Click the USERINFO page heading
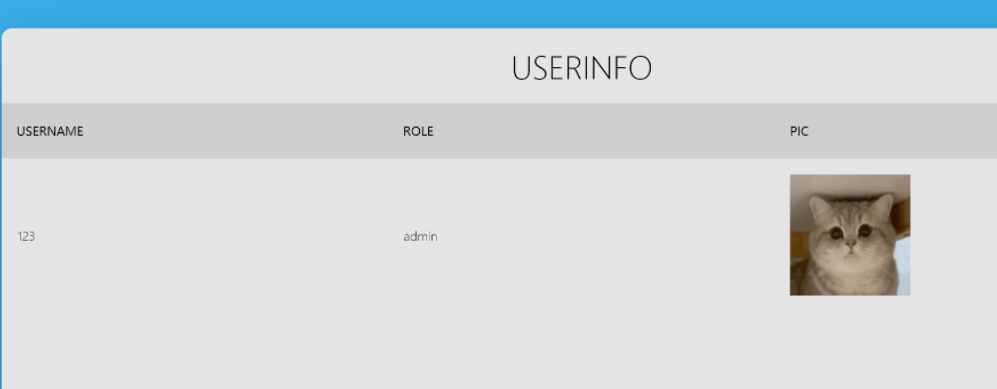 [581, 68]
